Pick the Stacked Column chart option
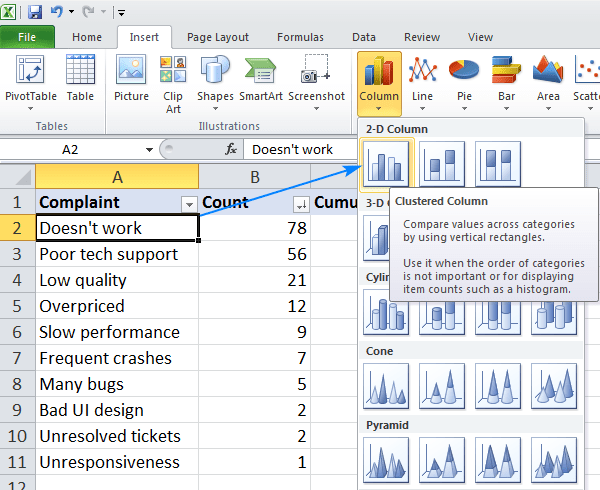Image resolution: width=600 pixels, height=490 pixels. click(442, 164)
